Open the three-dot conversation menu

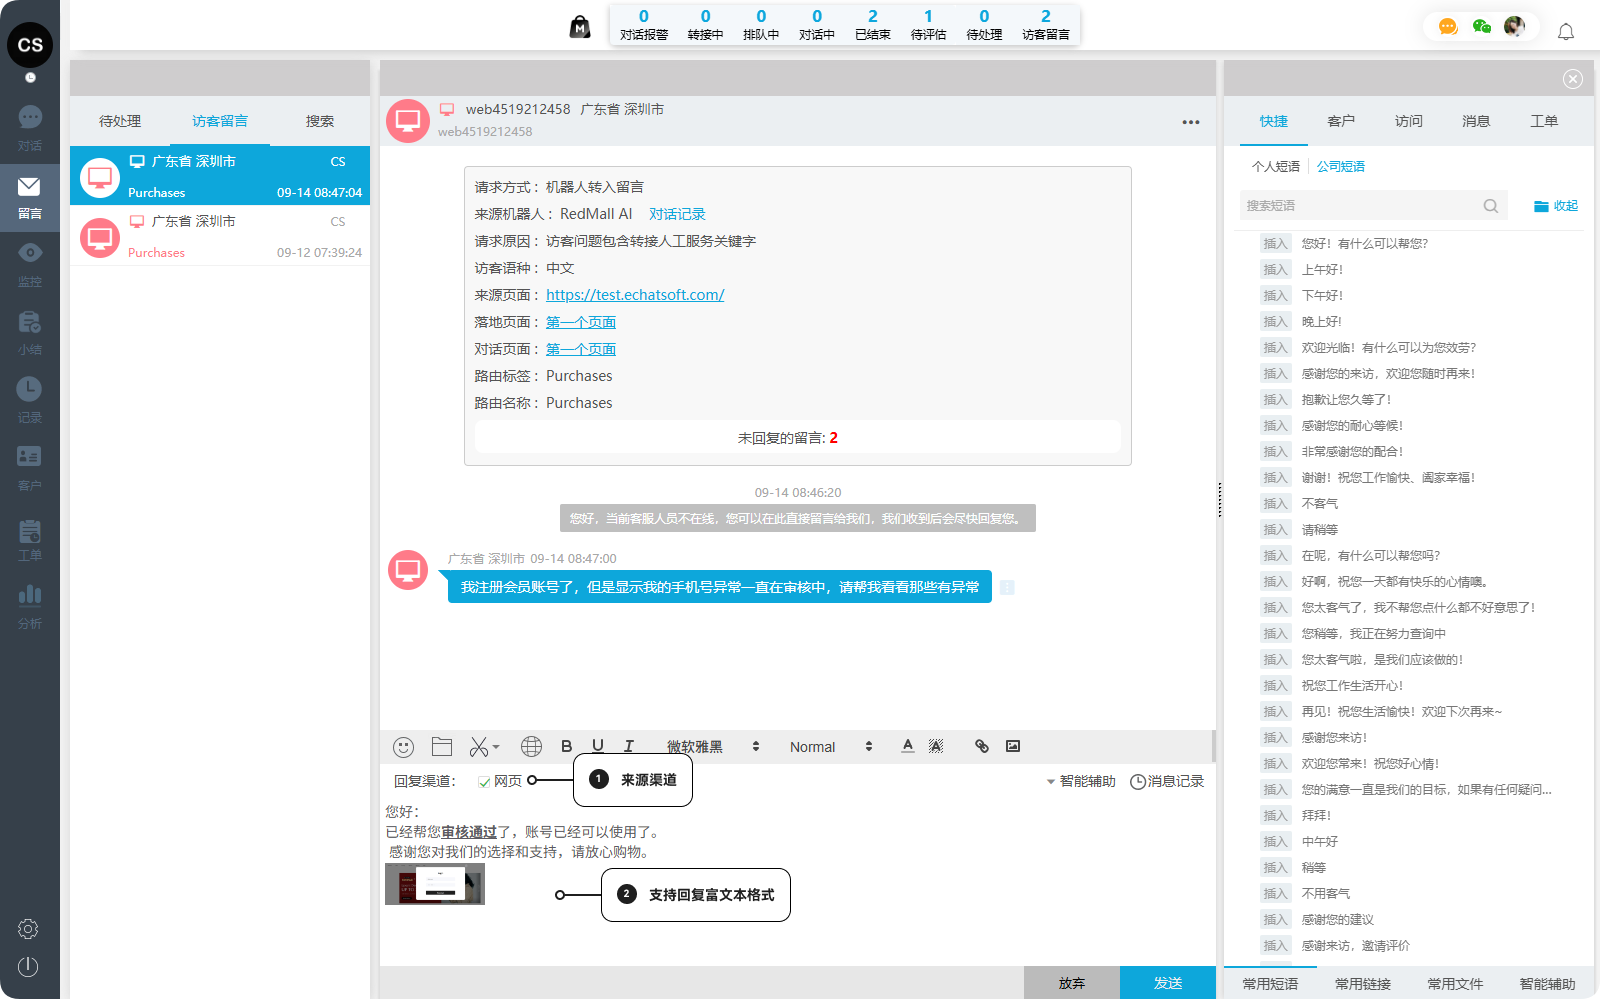pyautogui.click(x=1190, y=122)
